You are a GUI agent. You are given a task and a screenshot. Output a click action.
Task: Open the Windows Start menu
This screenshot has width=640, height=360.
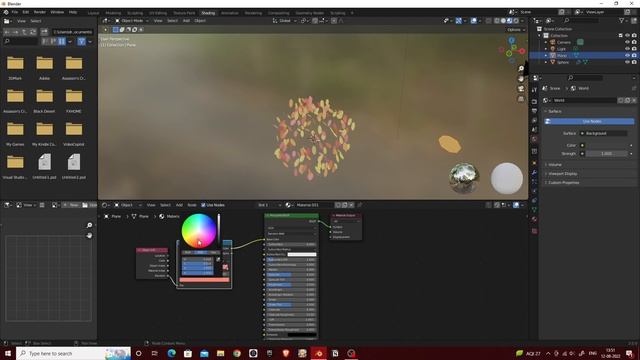pyautogui.click(x=7, y=353)
